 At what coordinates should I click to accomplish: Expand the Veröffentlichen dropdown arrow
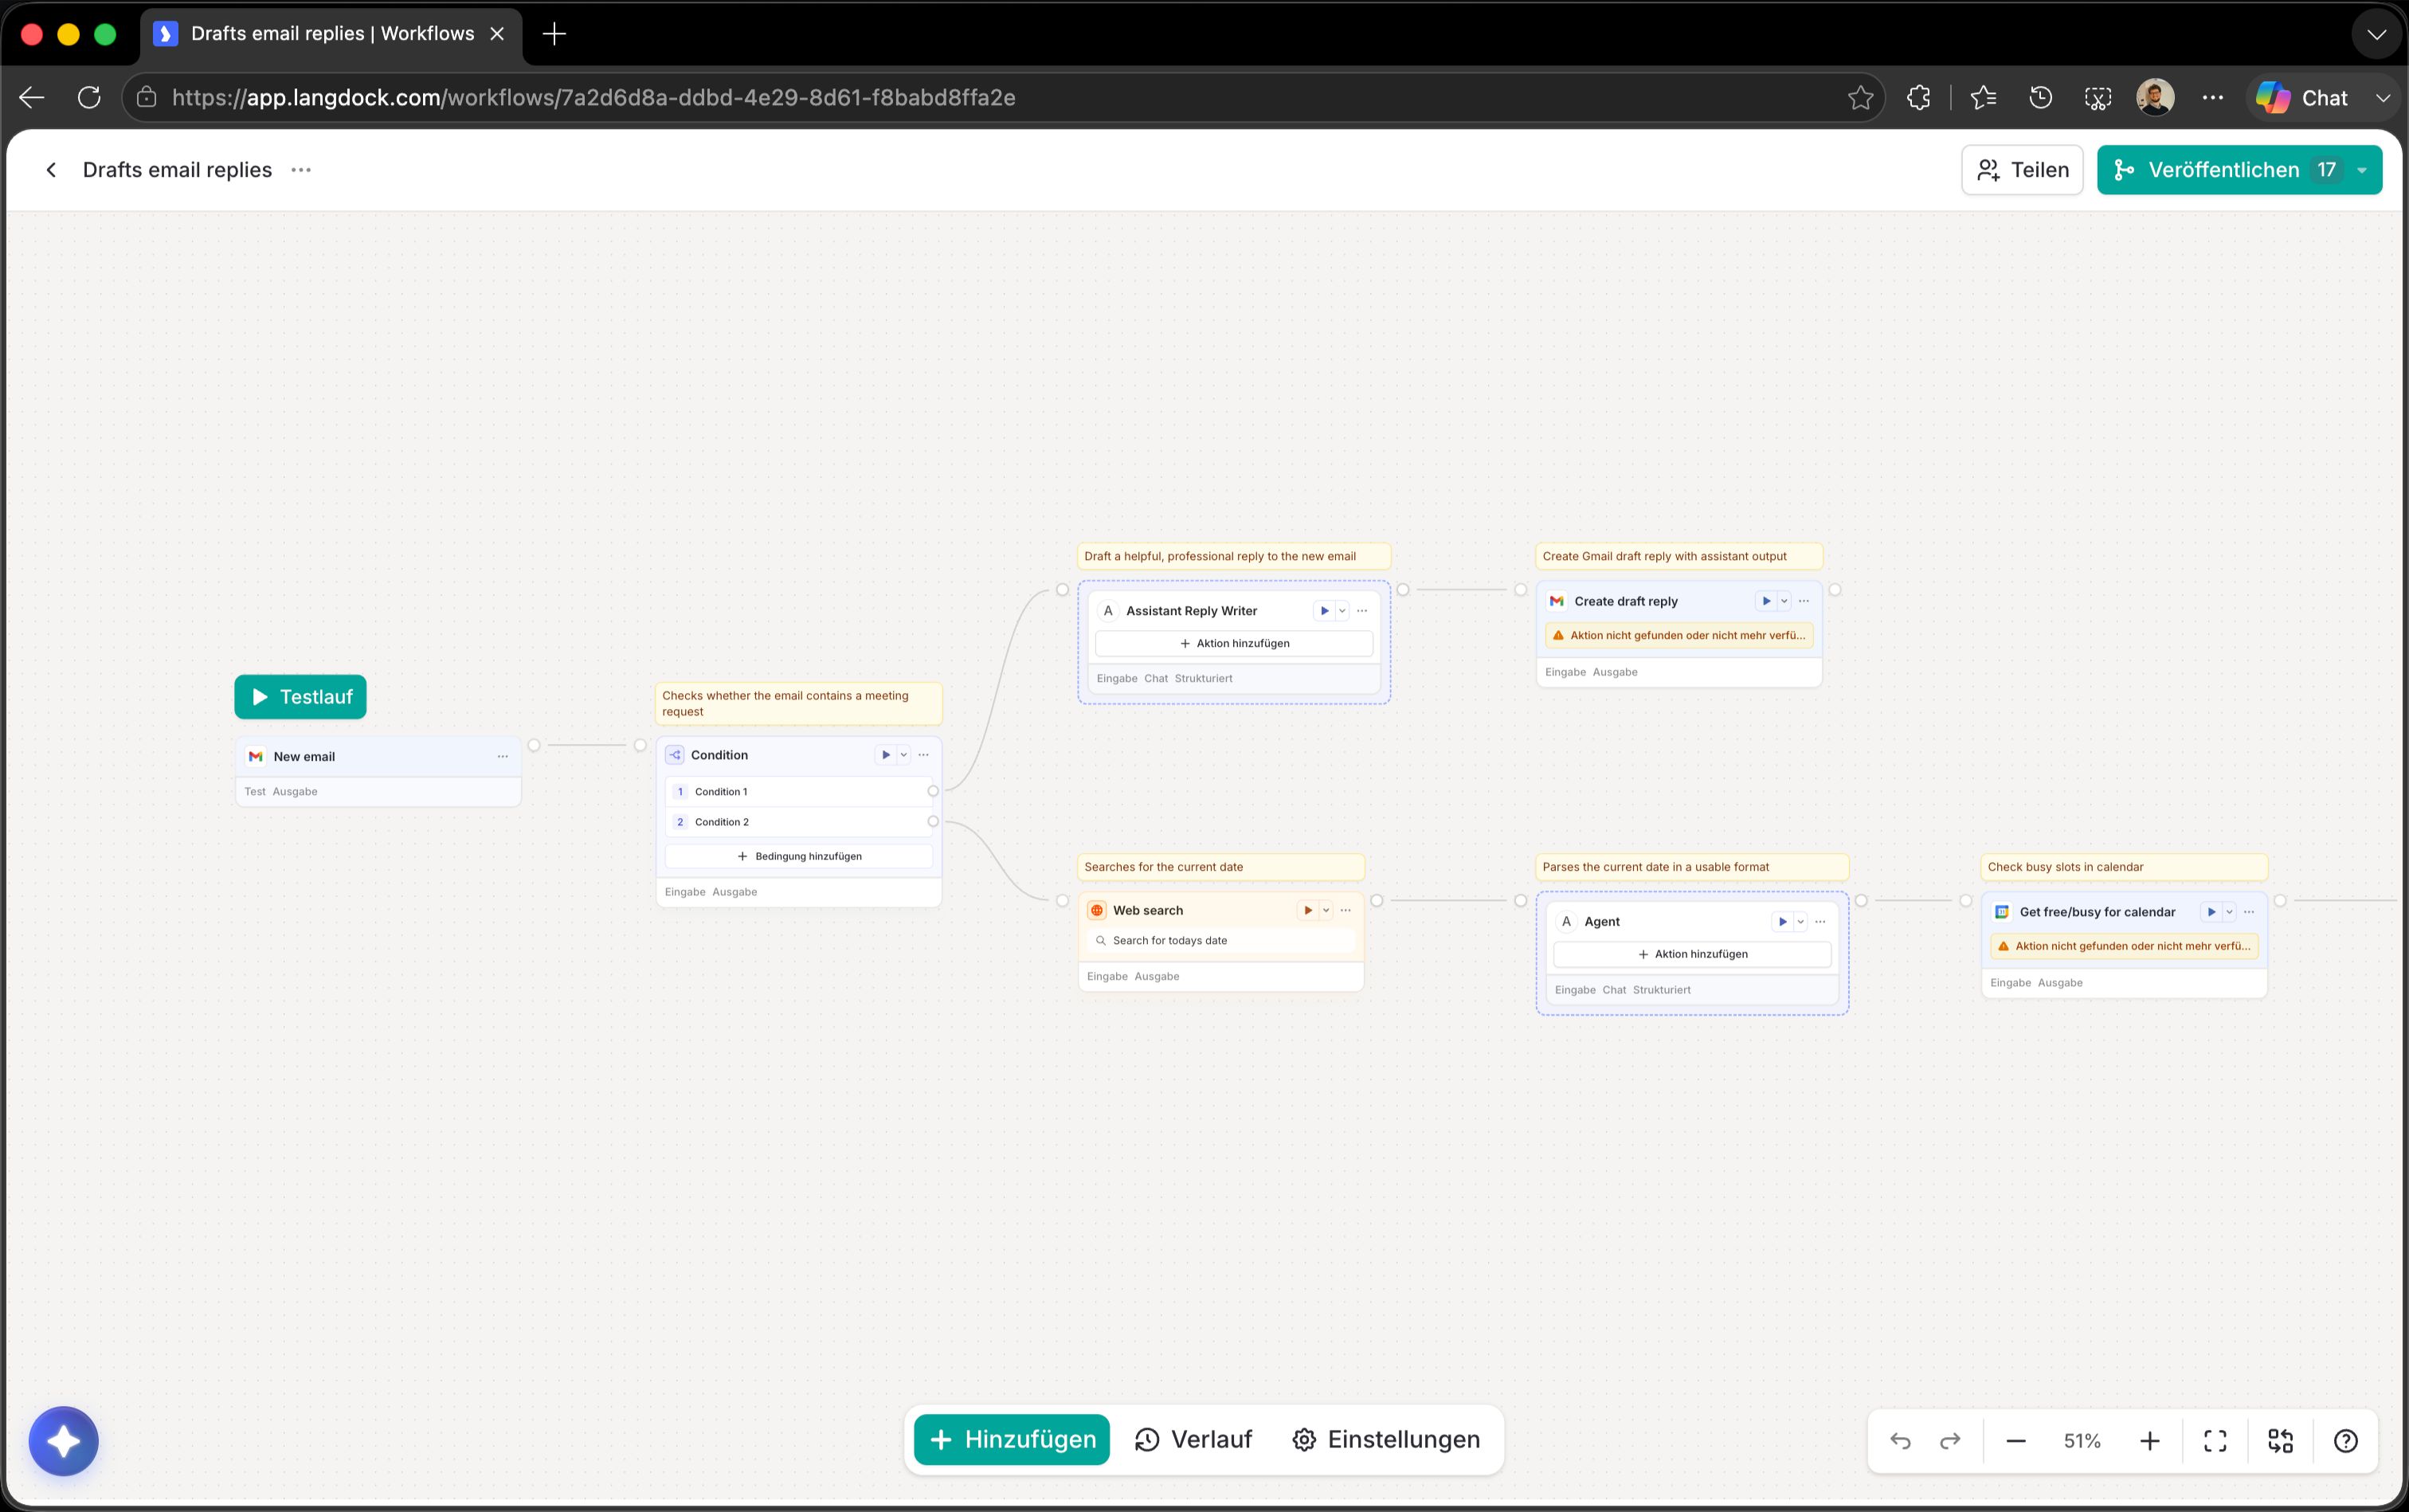[2362, 170]
